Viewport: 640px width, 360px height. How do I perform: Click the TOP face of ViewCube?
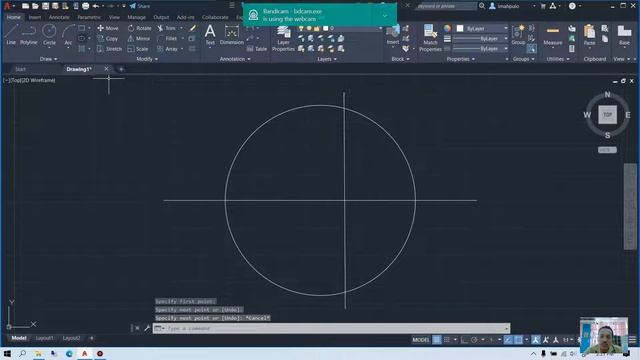click(607, 115)
